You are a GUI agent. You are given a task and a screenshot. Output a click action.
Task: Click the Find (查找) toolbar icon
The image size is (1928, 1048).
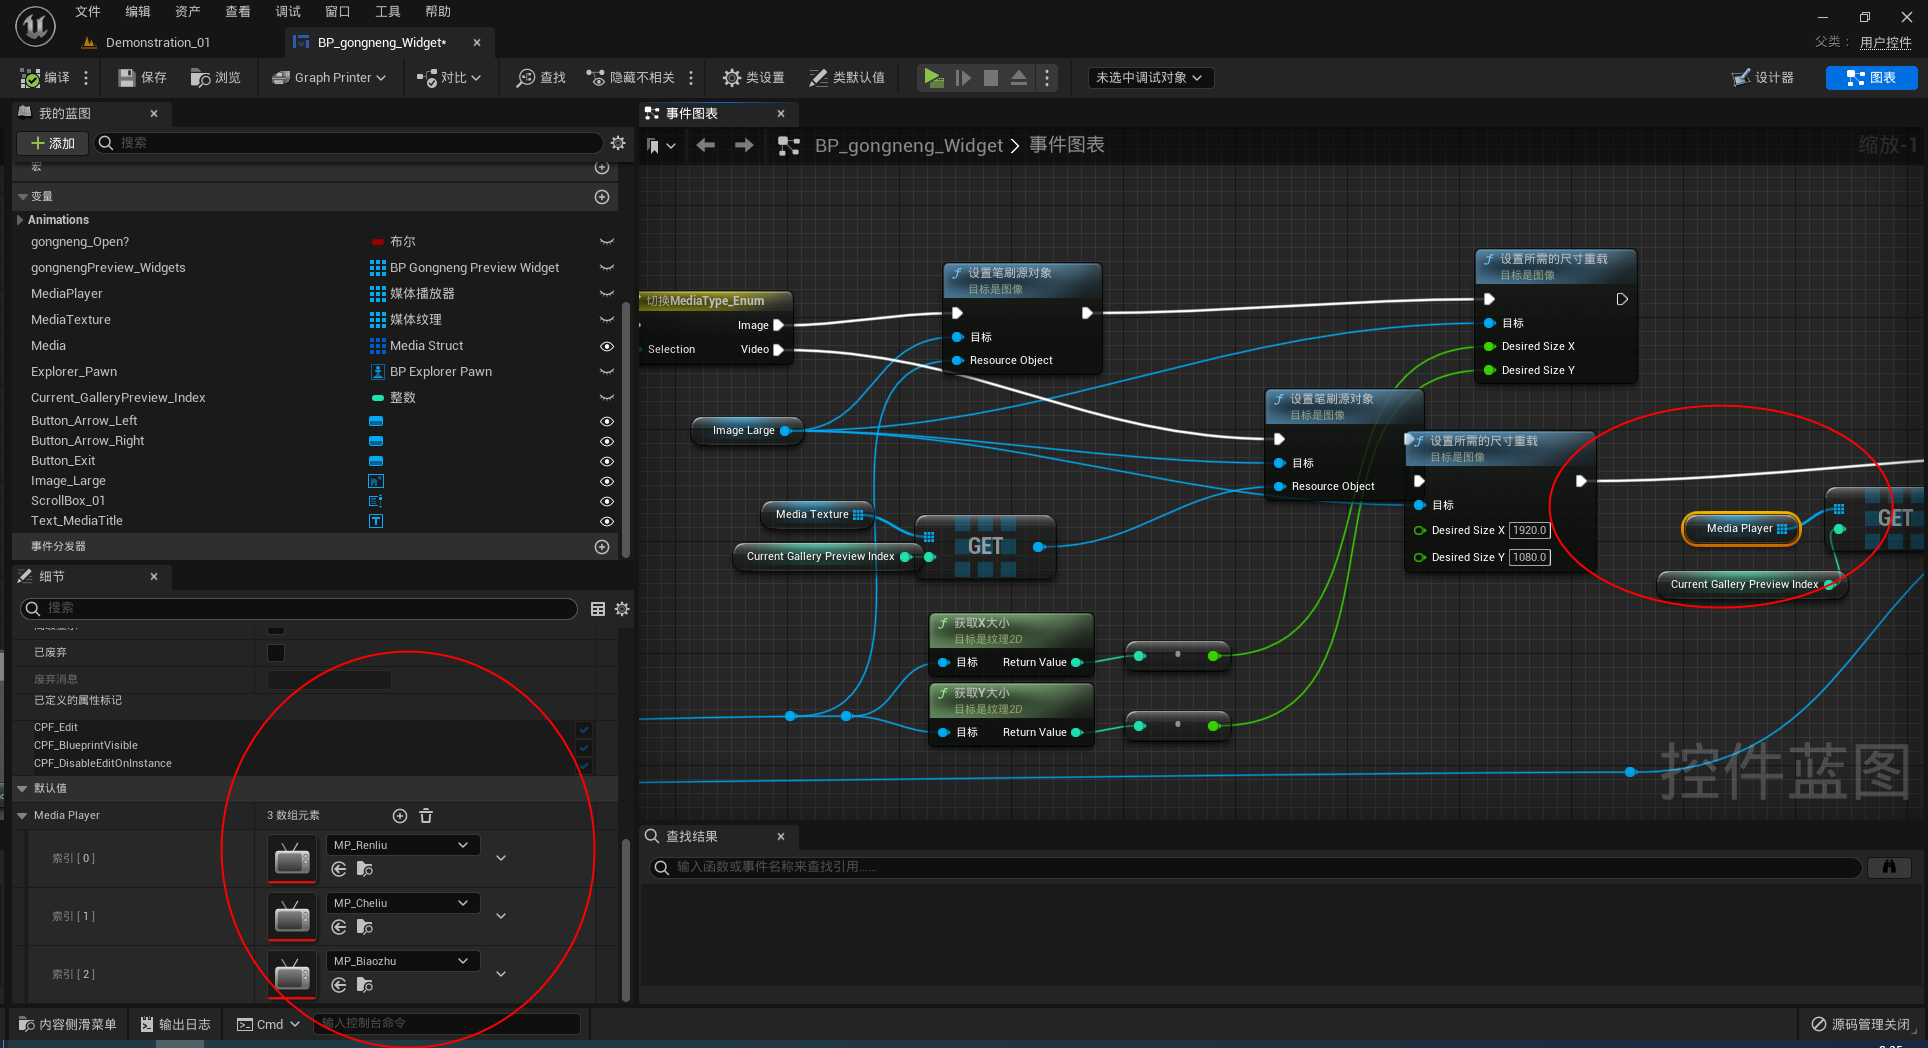(x=526, y=78)
